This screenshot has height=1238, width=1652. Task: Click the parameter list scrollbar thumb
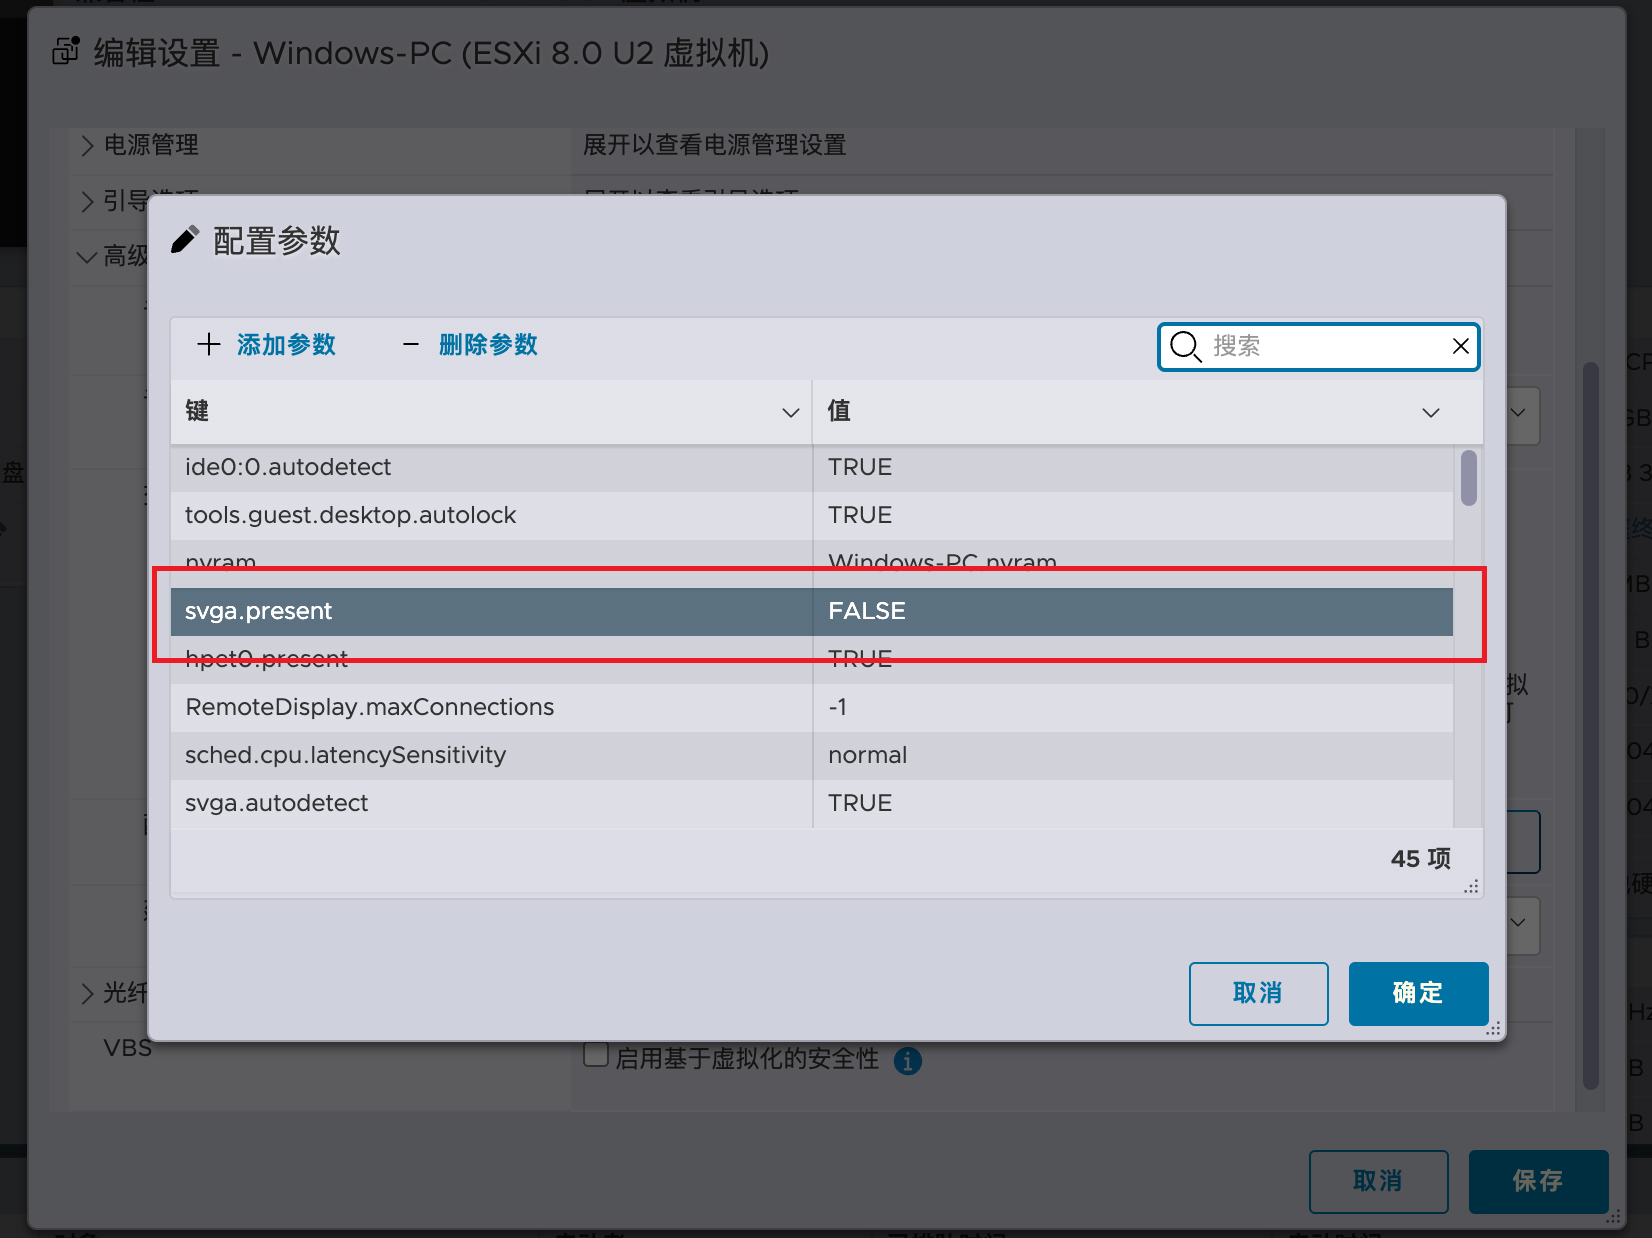point(1468,478)
